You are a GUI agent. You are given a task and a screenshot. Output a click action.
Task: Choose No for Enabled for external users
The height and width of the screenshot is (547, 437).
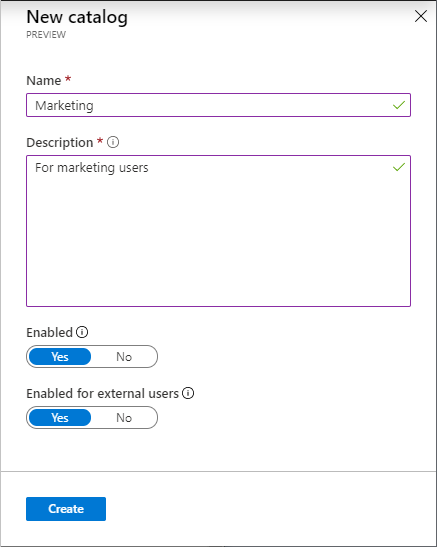point(124,418)
